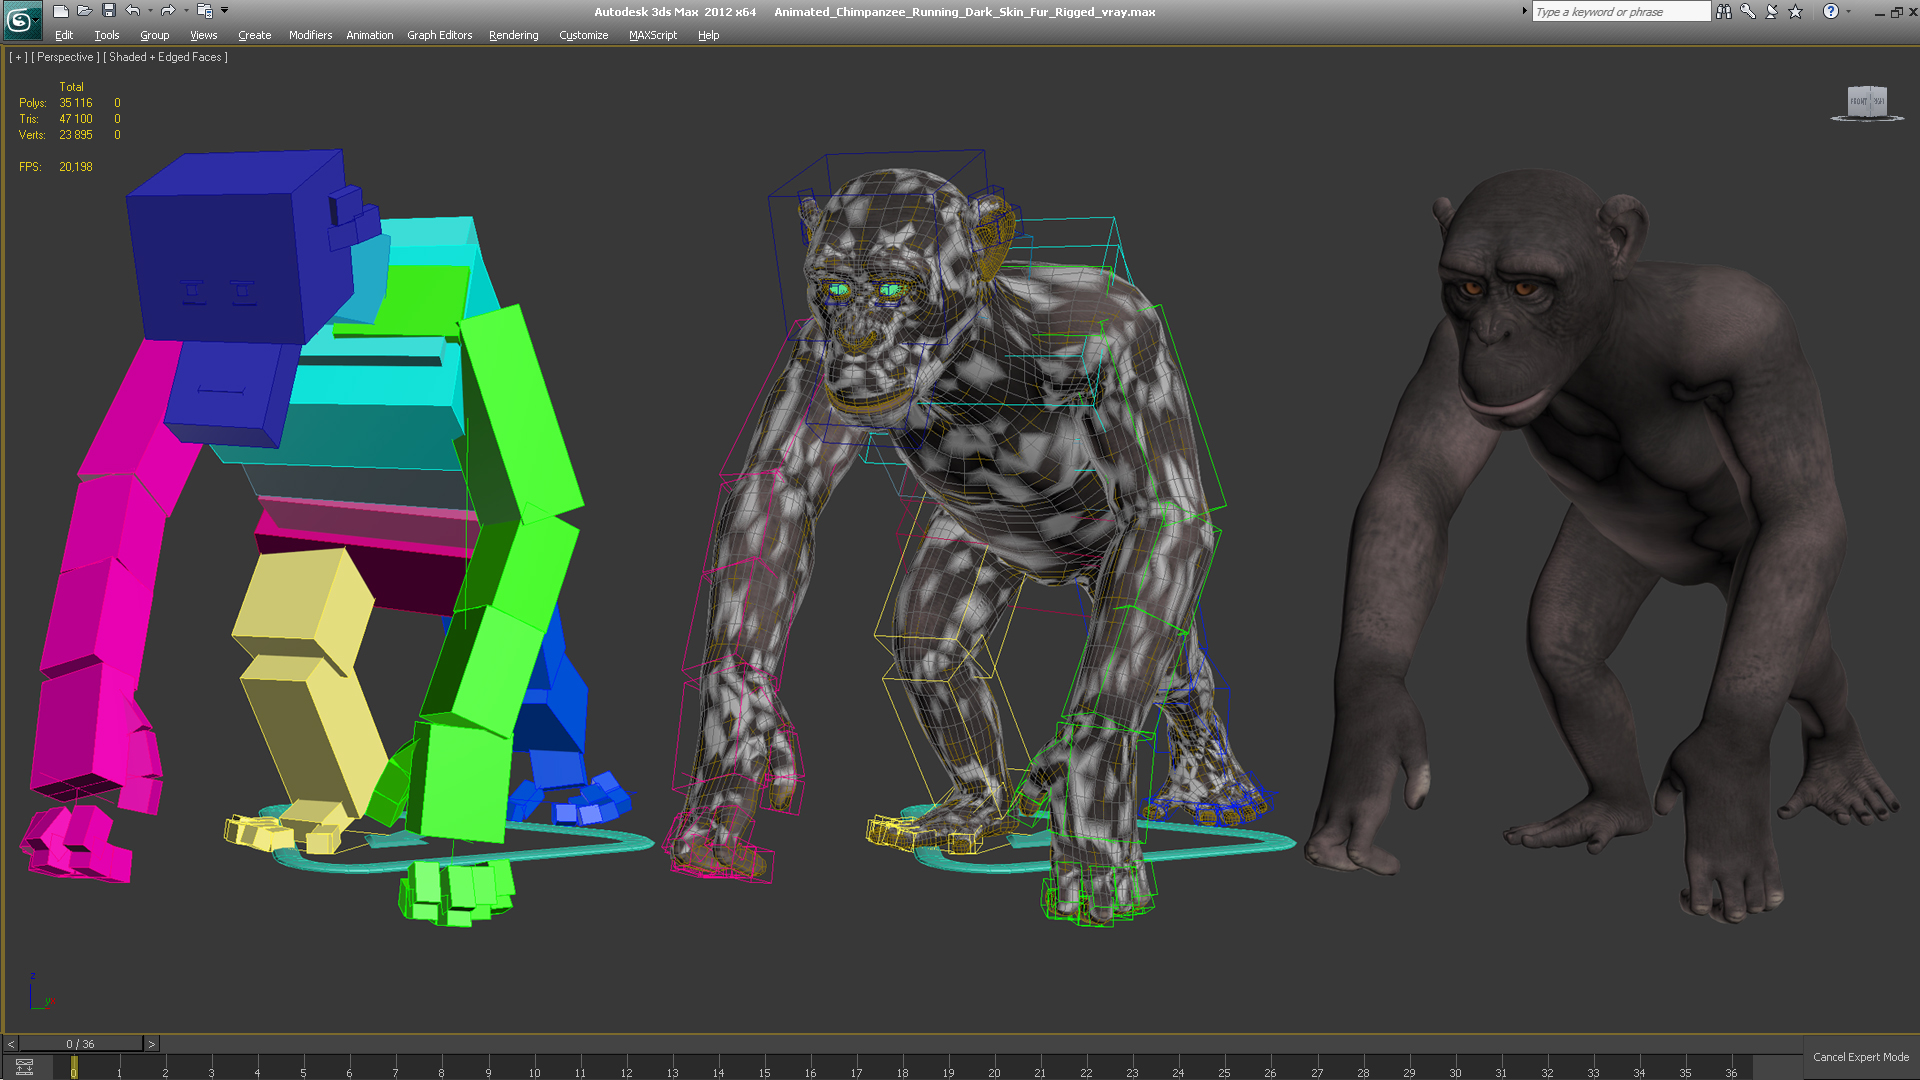Image resolution: width=1920 pixels, height=1080 pixels.
Task: Open the Shaded + Edged Faces shading menu
Action: tap(166, 57)
